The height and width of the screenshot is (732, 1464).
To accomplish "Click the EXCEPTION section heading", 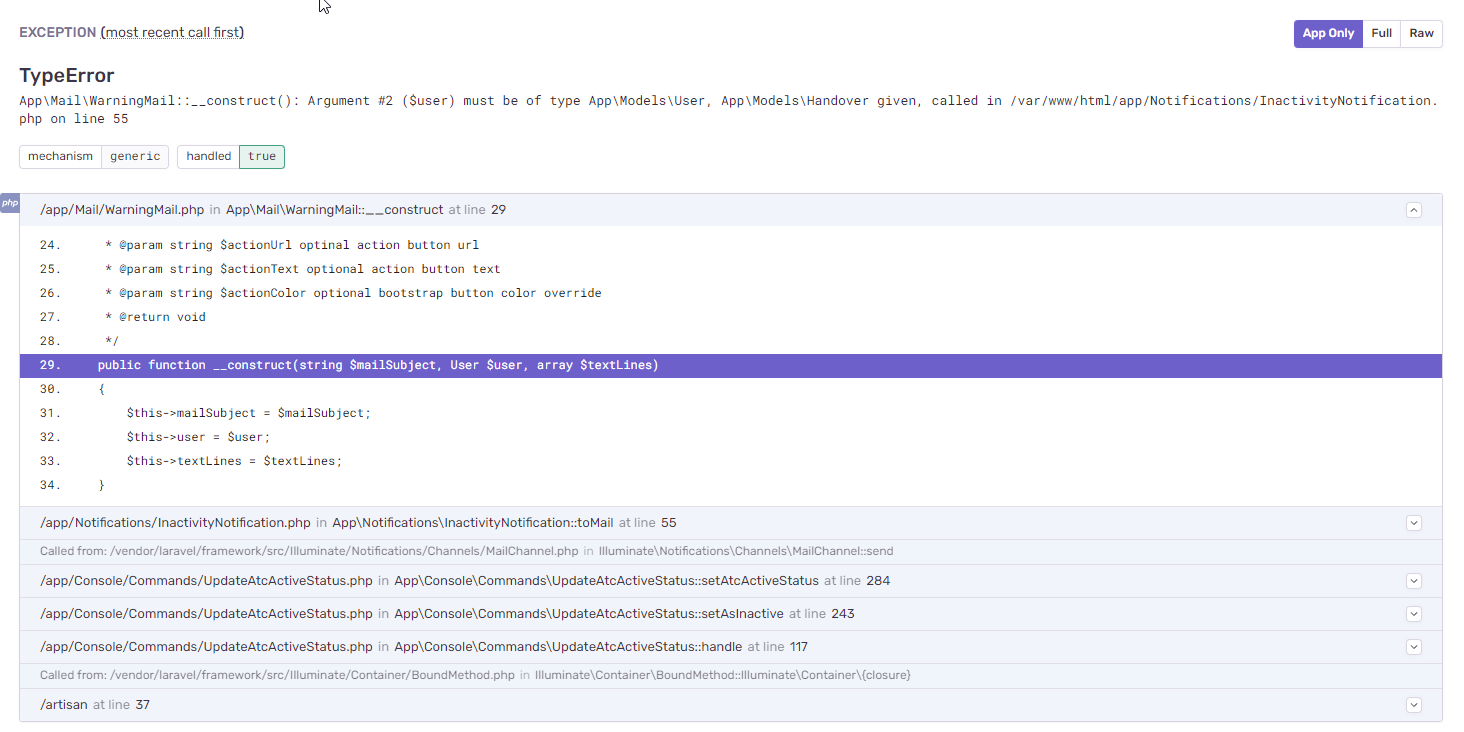I will pos(58,33).
